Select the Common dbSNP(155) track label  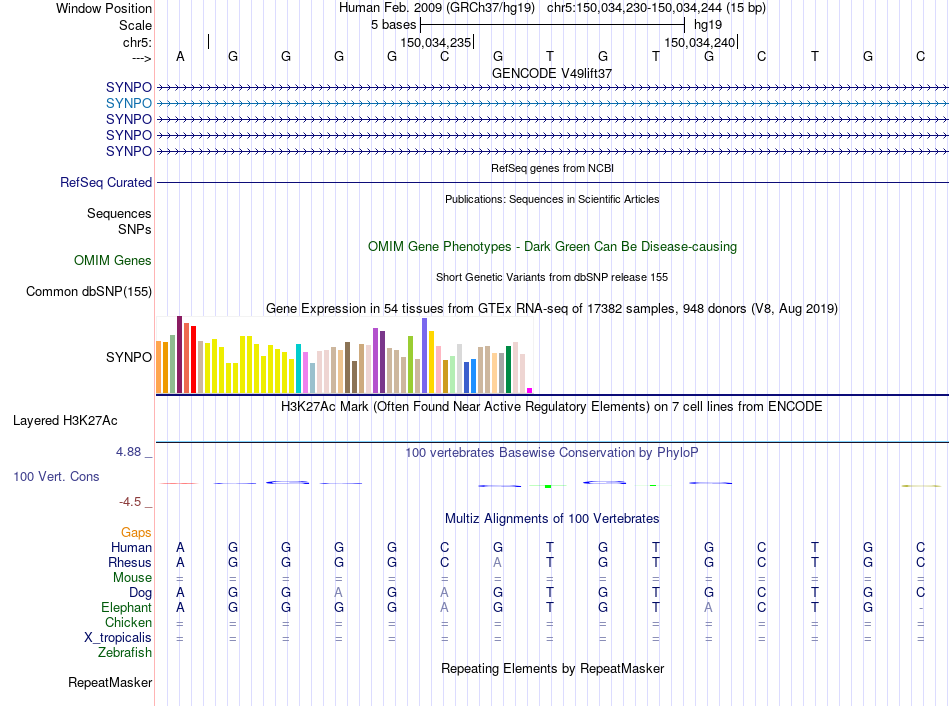89,291
